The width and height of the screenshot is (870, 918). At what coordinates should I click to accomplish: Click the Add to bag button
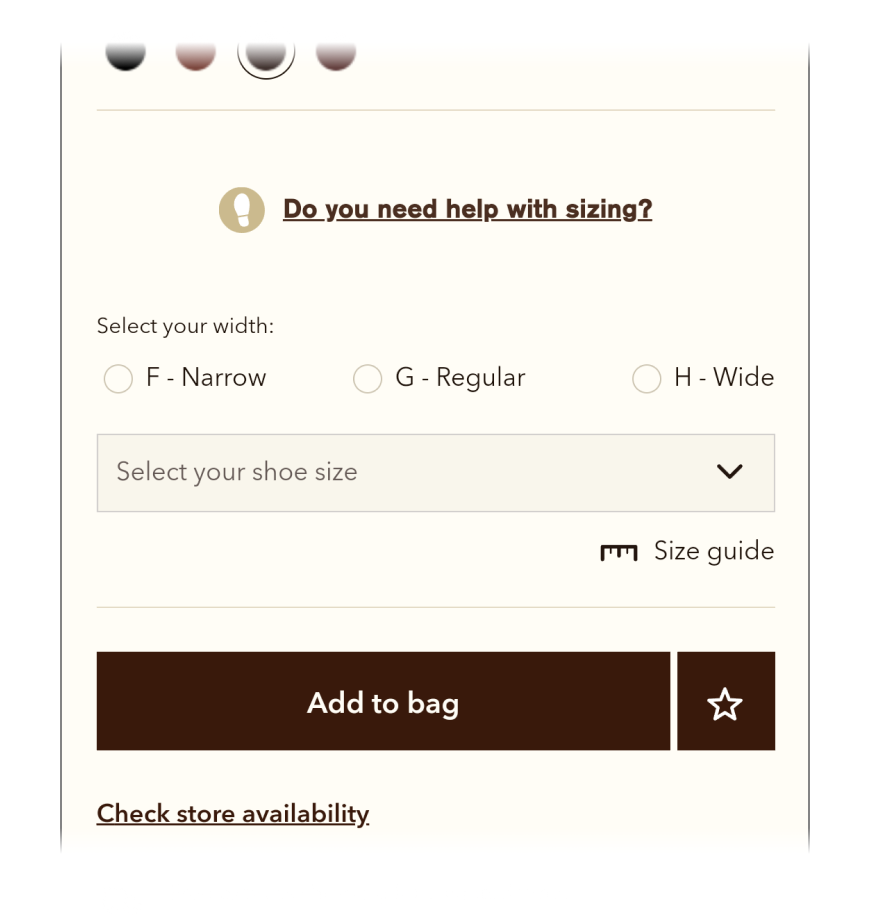pos(383,702)
